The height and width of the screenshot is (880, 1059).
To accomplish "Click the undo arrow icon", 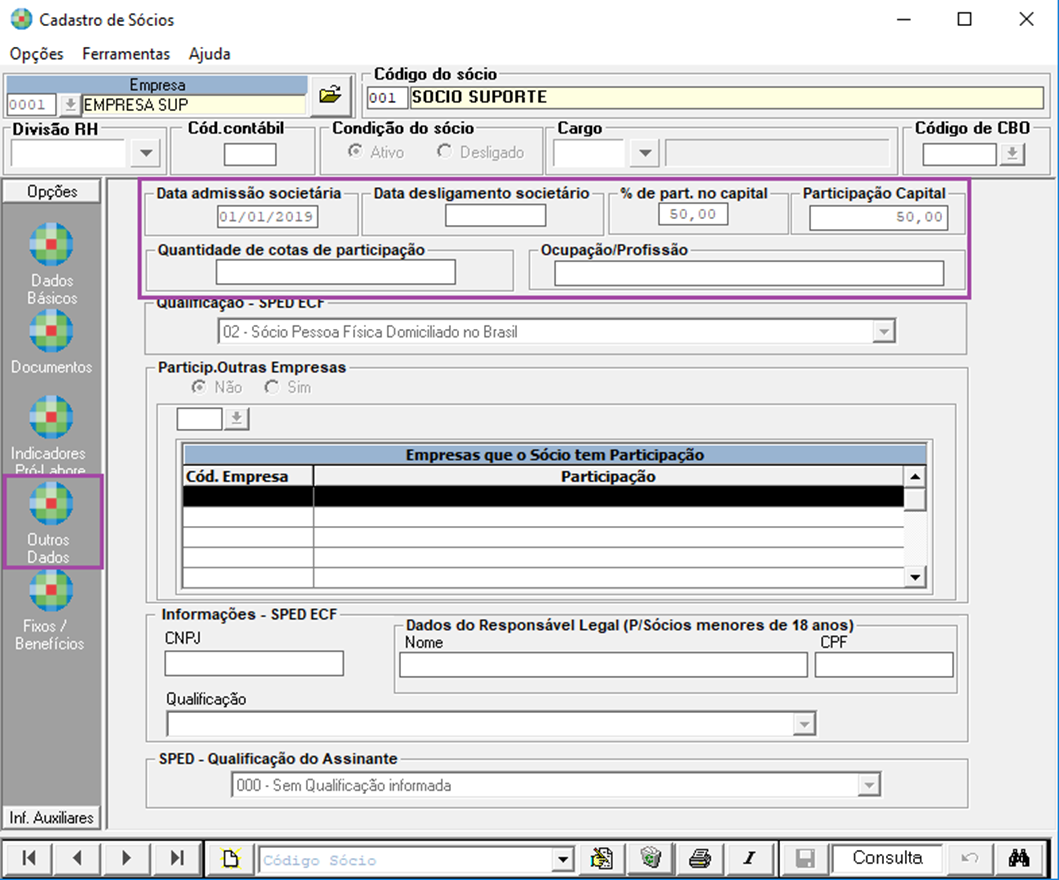I will [x=970, y=858].
